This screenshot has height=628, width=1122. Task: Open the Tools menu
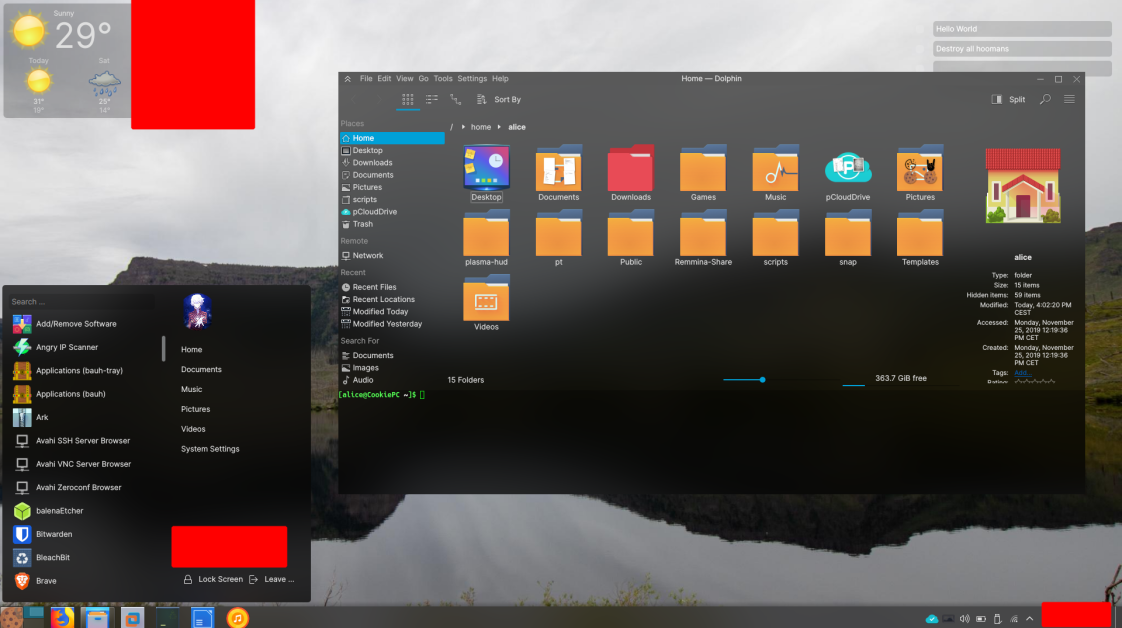[442, 79]
